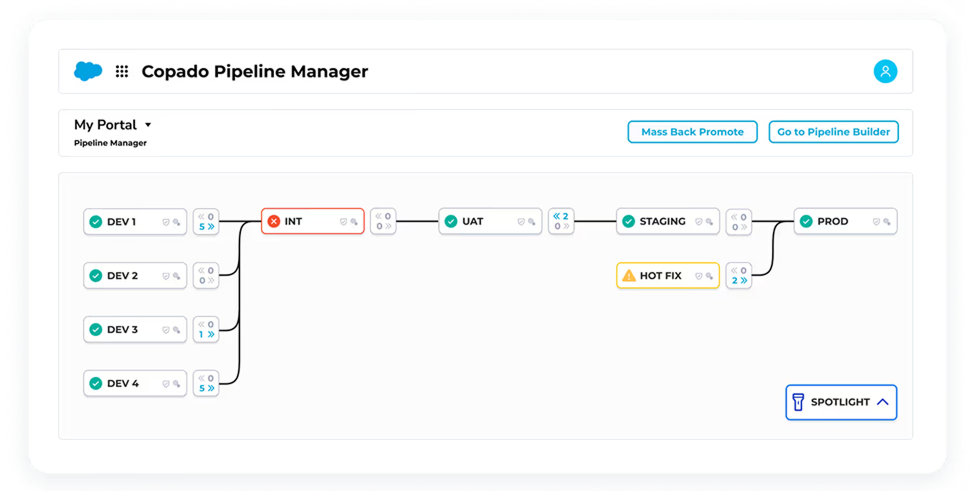Image resolution: width=975 pixels, height=491 pixels.
Task: Click the key icon on PROD
Action: click(887, 222)
